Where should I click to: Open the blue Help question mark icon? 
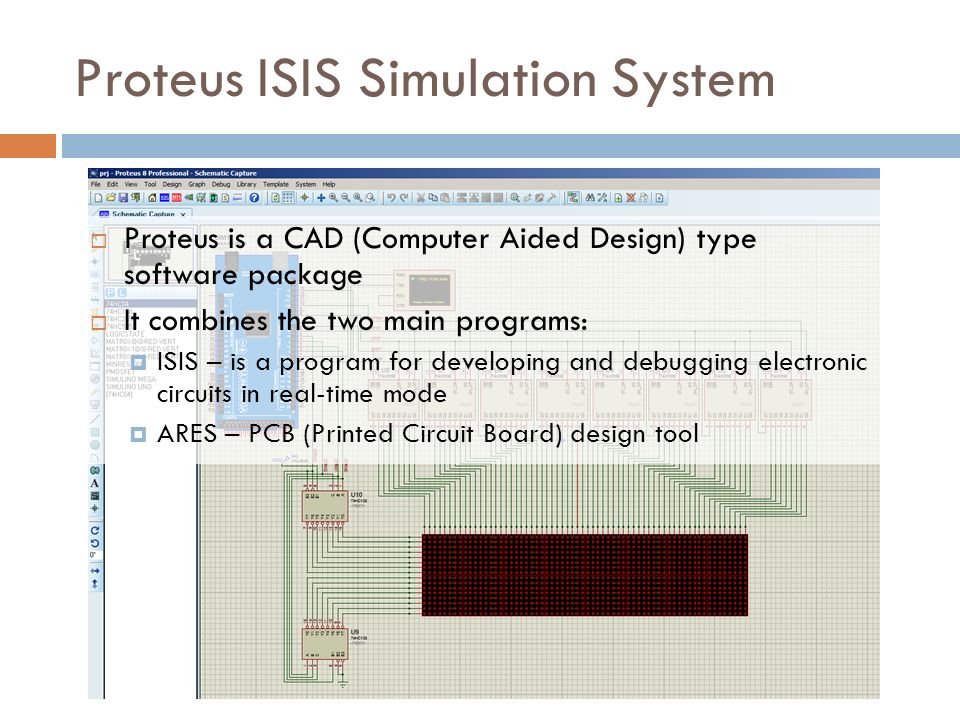254,198
